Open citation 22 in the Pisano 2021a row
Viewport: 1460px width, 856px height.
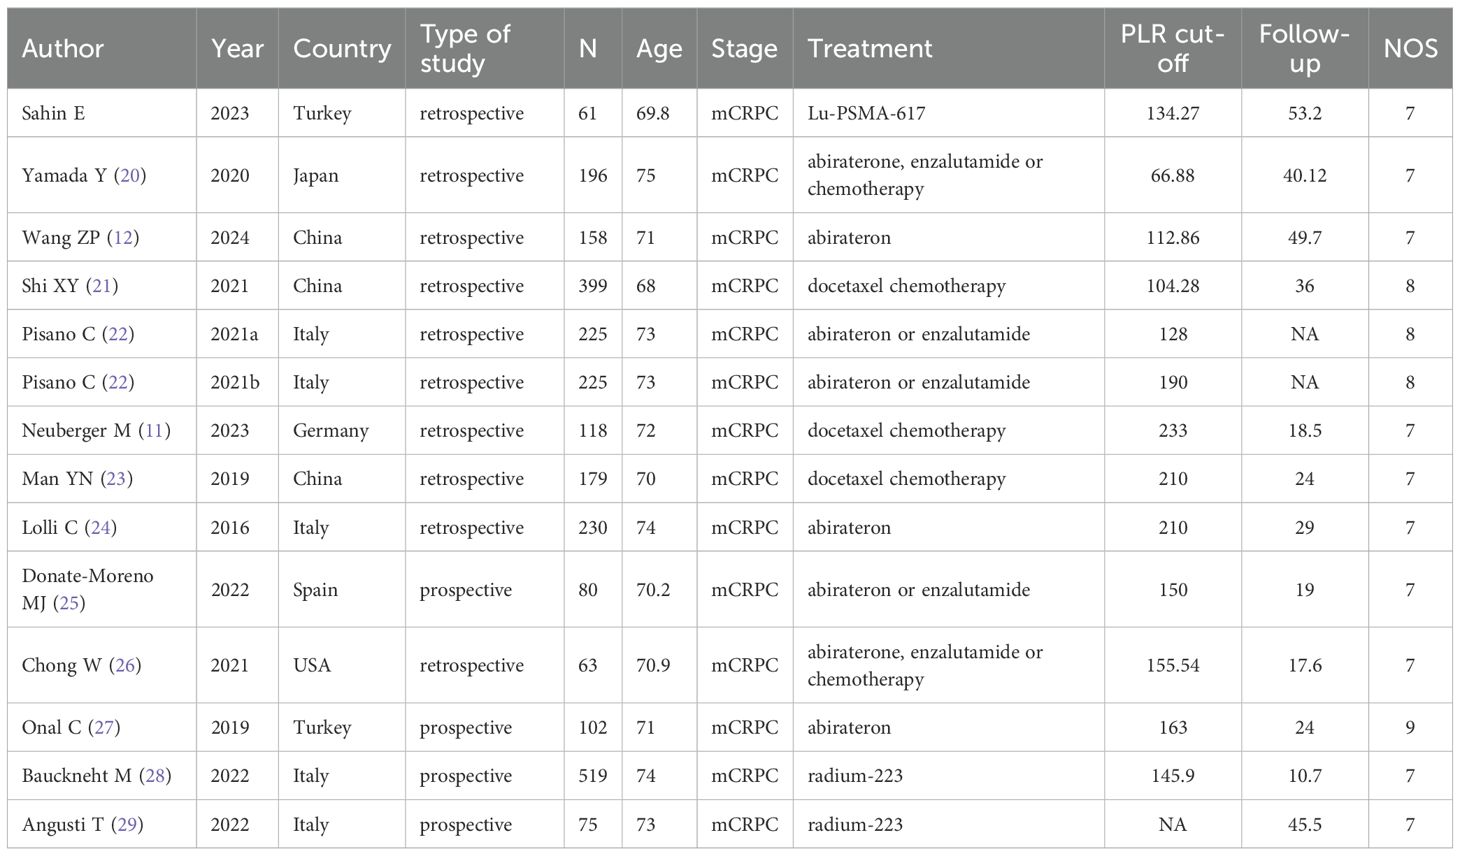tap(118, 334)
